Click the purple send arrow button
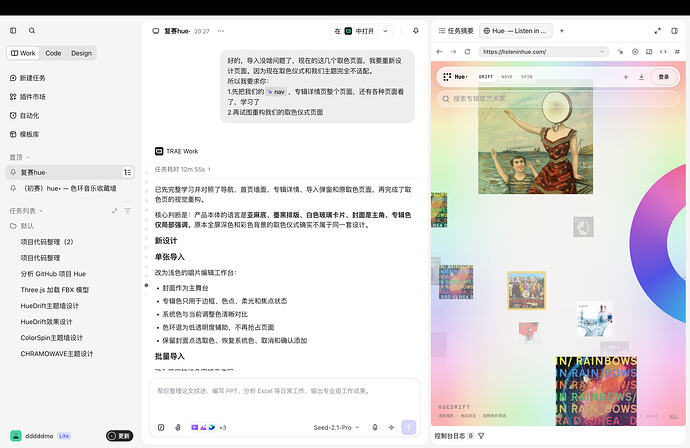Image resolution: width=690 pixels, height=448 pixels. coord(409,427)
